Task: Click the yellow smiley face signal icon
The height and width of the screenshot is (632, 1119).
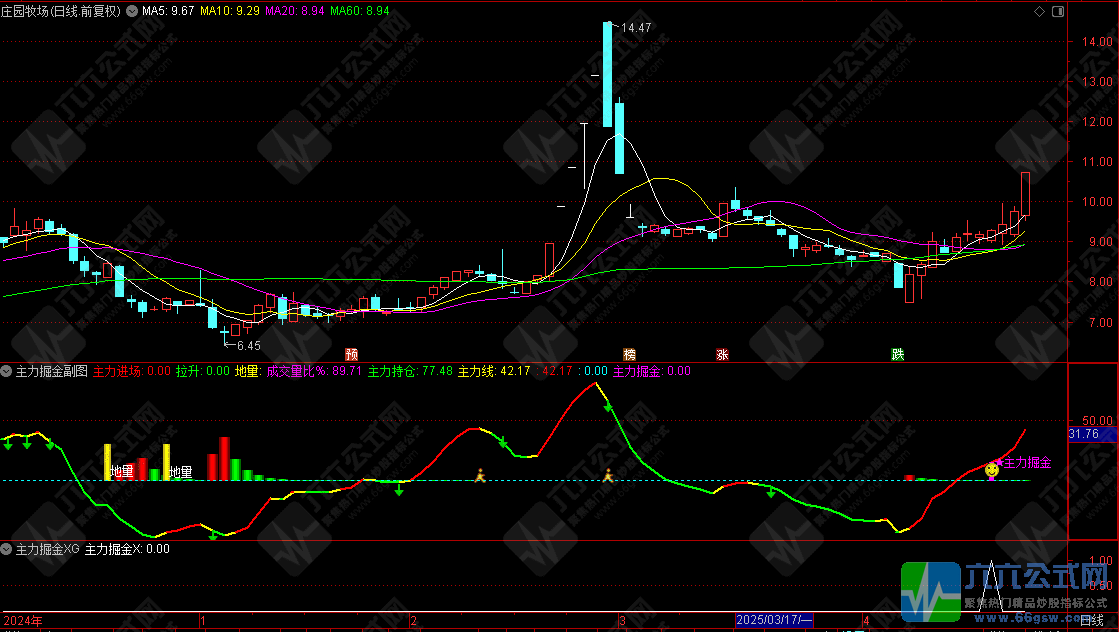Action: [991, 469]
